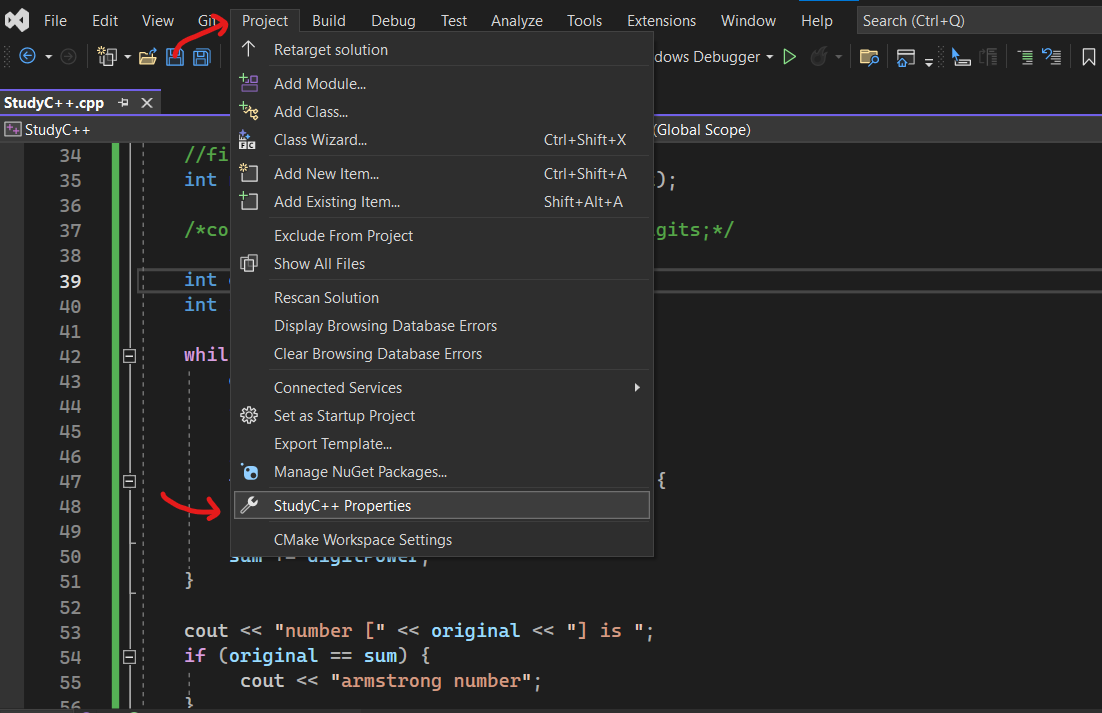Toggle pin on StudyC++.cpp tab
This screenshot has width=1102, height=713.
124,103
